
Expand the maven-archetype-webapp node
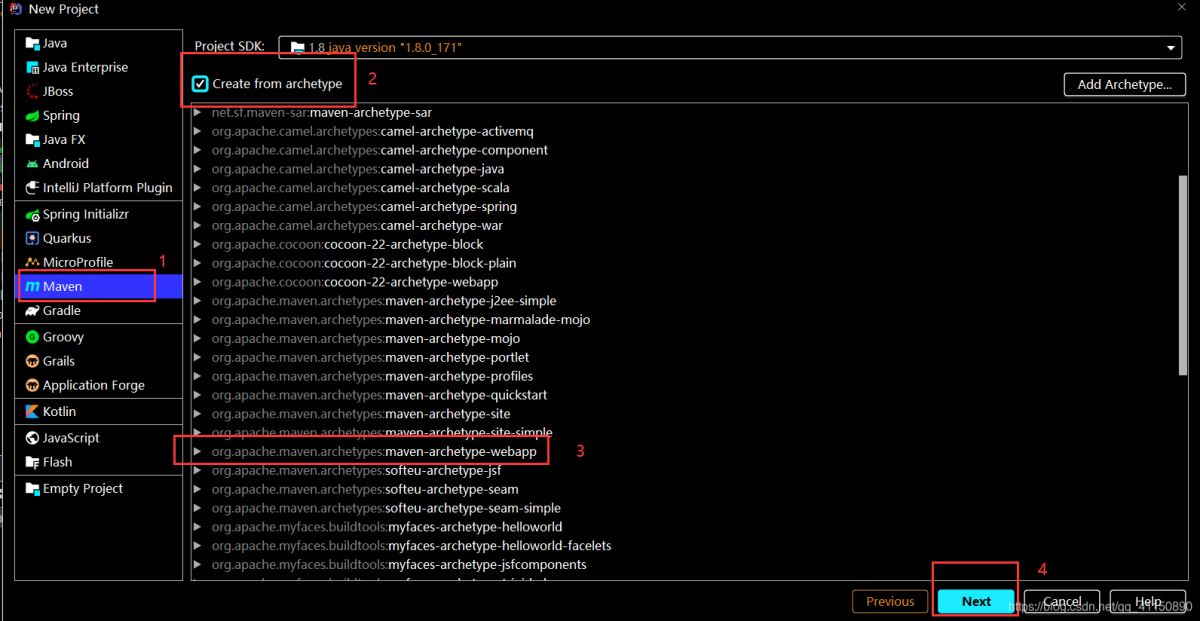pos(198,452)
